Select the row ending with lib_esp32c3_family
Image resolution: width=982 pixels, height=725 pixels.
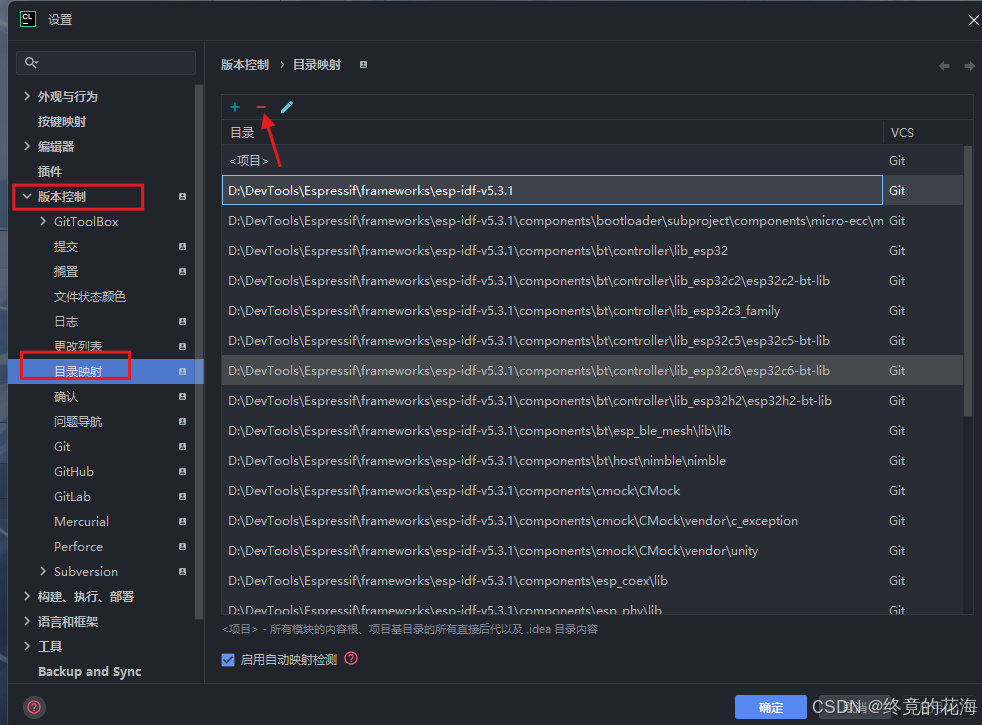click(592, 311)
